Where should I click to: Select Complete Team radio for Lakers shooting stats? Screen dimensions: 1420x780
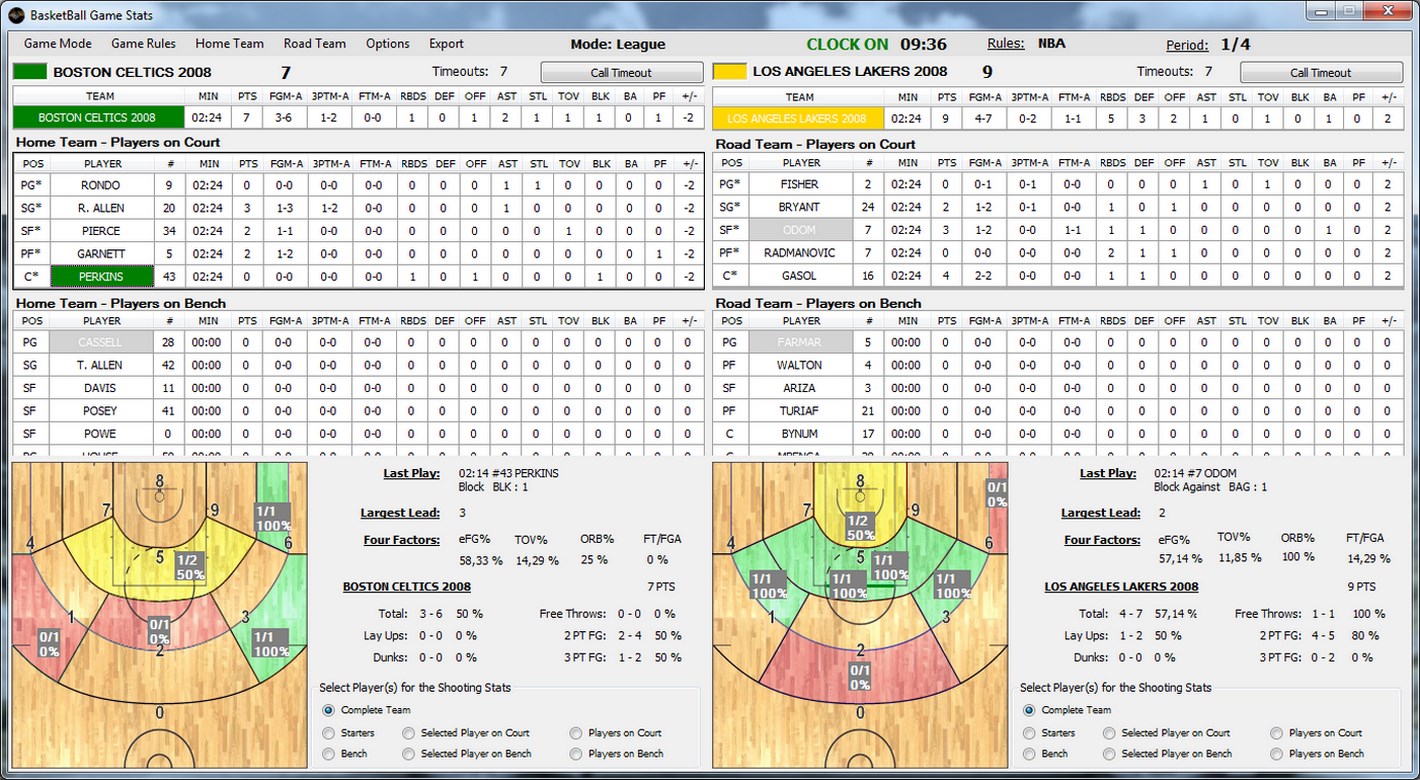pyautogui.click(x=1029, y=710)
